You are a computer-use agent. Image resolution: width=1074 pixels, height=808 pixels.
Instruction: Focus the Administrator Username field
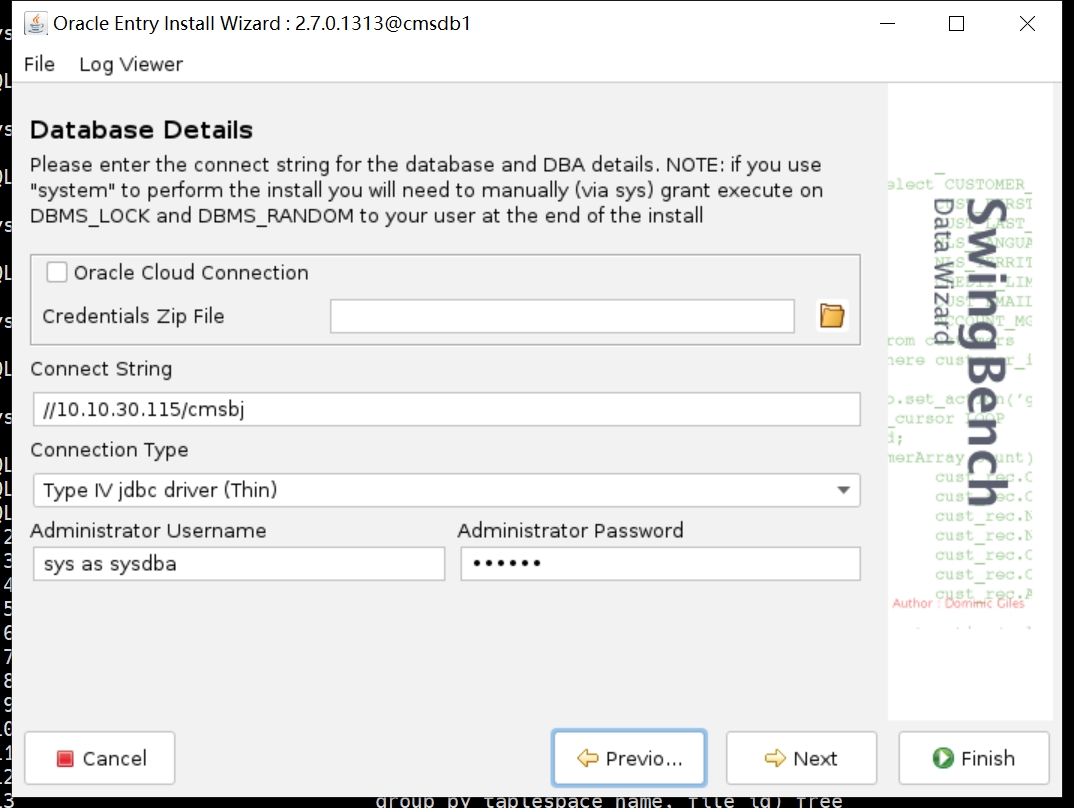coord(238,564)
